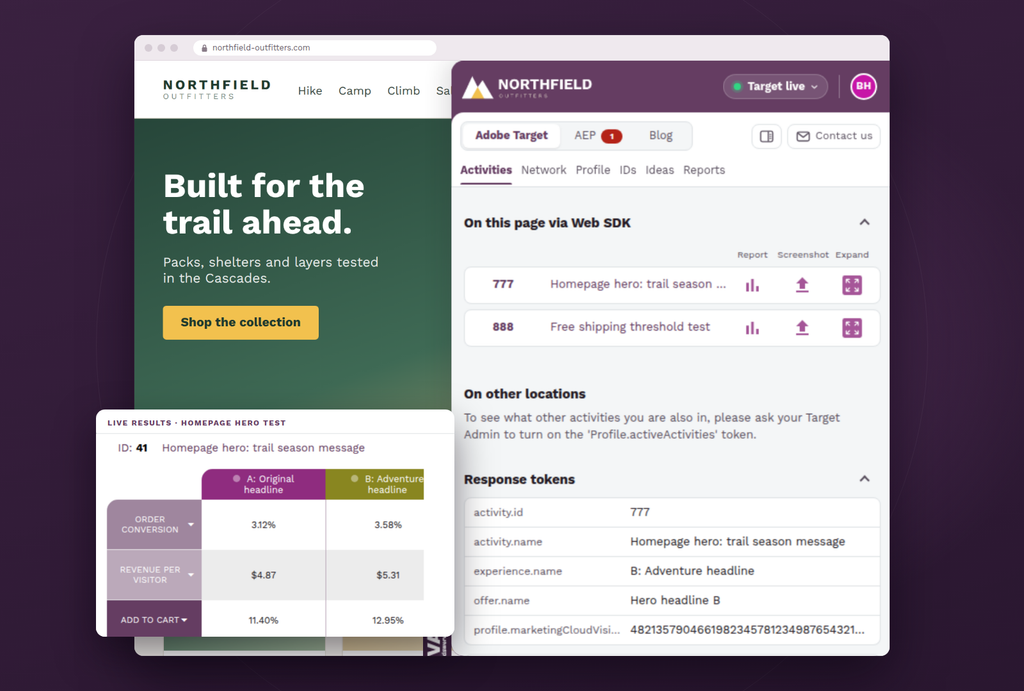Click the profile.marketingCloudVisi... token row

672,630
